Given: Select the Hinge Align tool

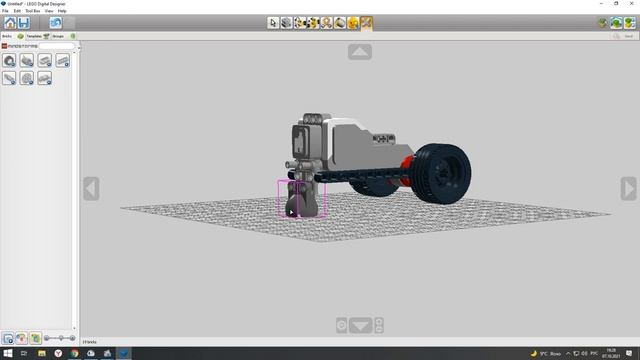Looking at the screenshot, I should [313, 23].
